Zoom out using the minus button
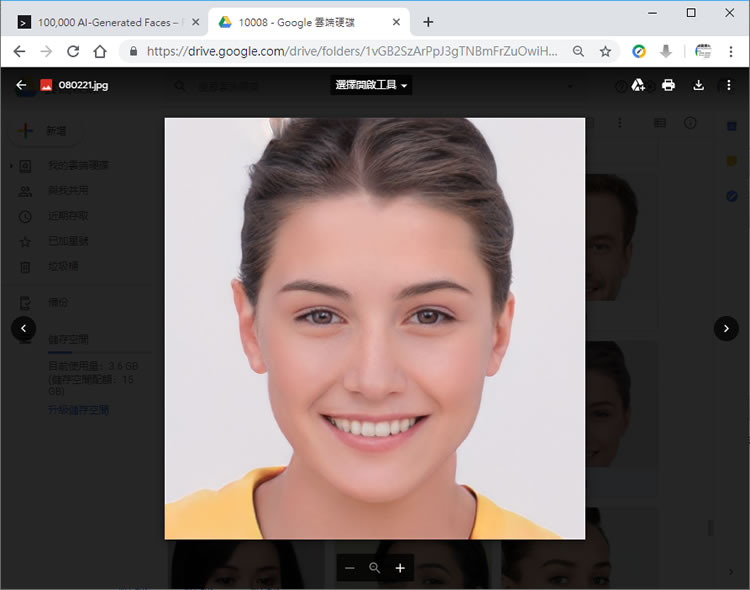Screen dimensions: 750x590 [350, 568]
